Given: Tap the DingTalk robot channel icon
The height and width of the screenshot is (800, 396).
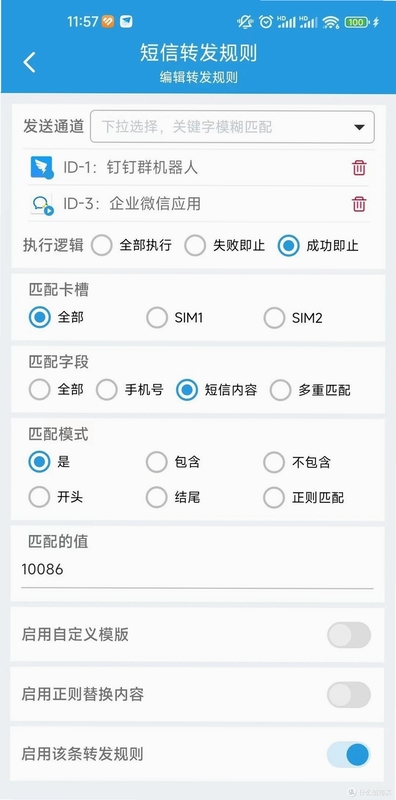Looking at the screenshot, I should (x=42, y=168).
